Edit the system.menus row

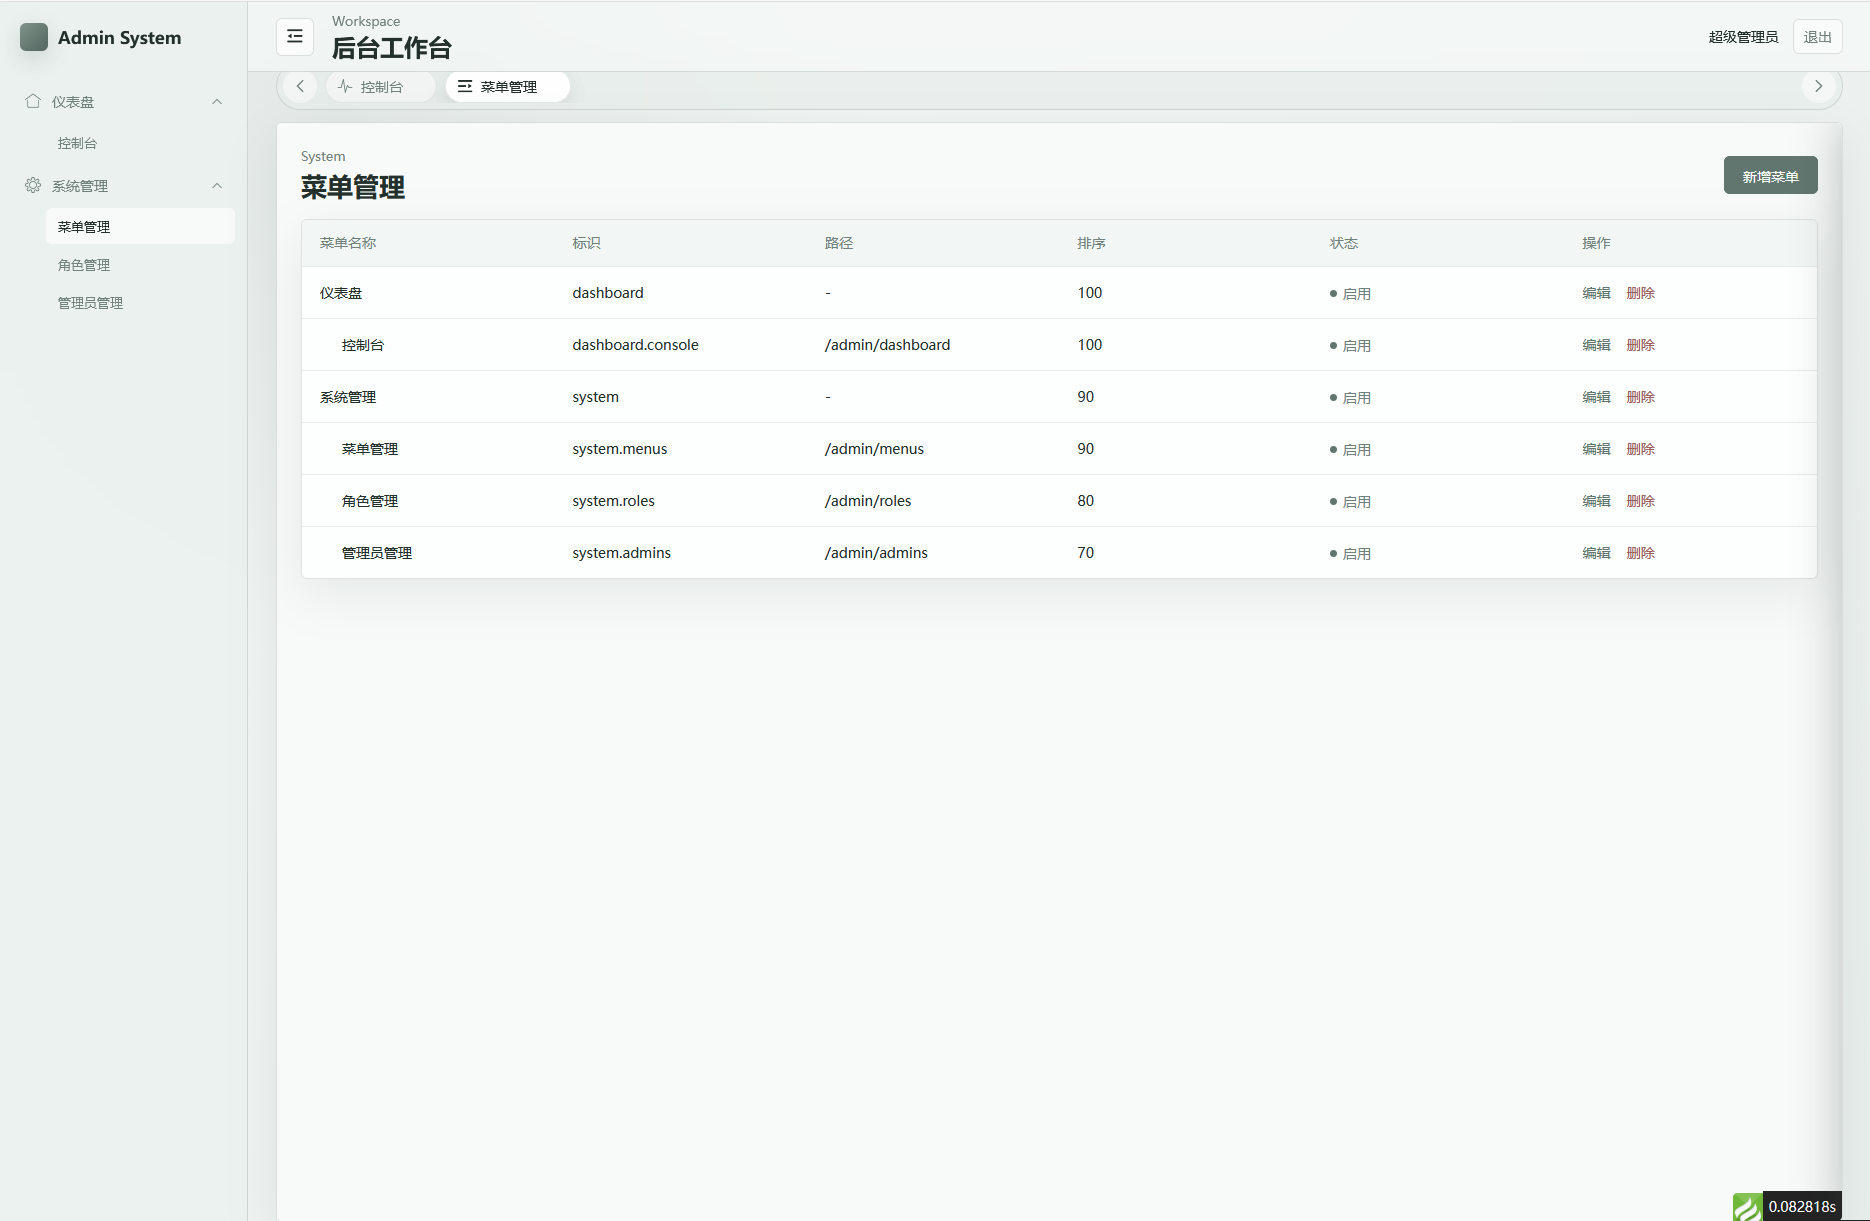click(1596, 448)
